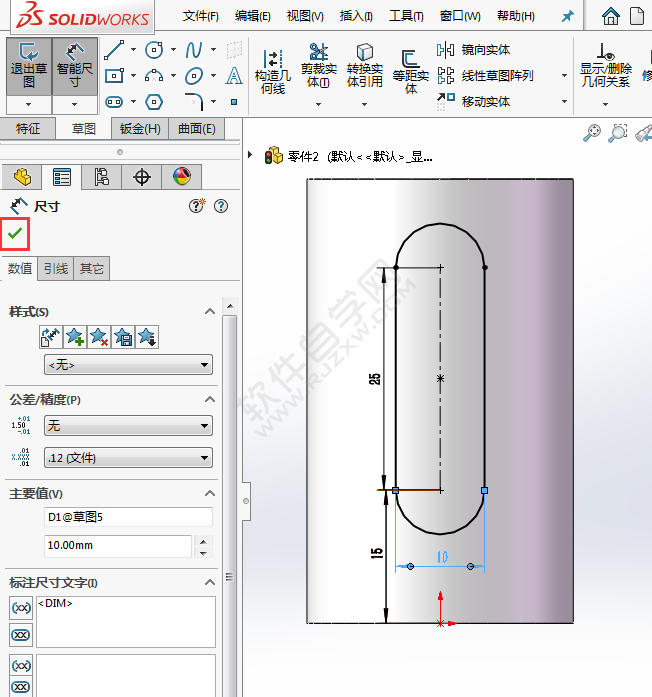Open the 插入(I) menu
Viewport: 652px width, 697px height.
coord(356,16)
